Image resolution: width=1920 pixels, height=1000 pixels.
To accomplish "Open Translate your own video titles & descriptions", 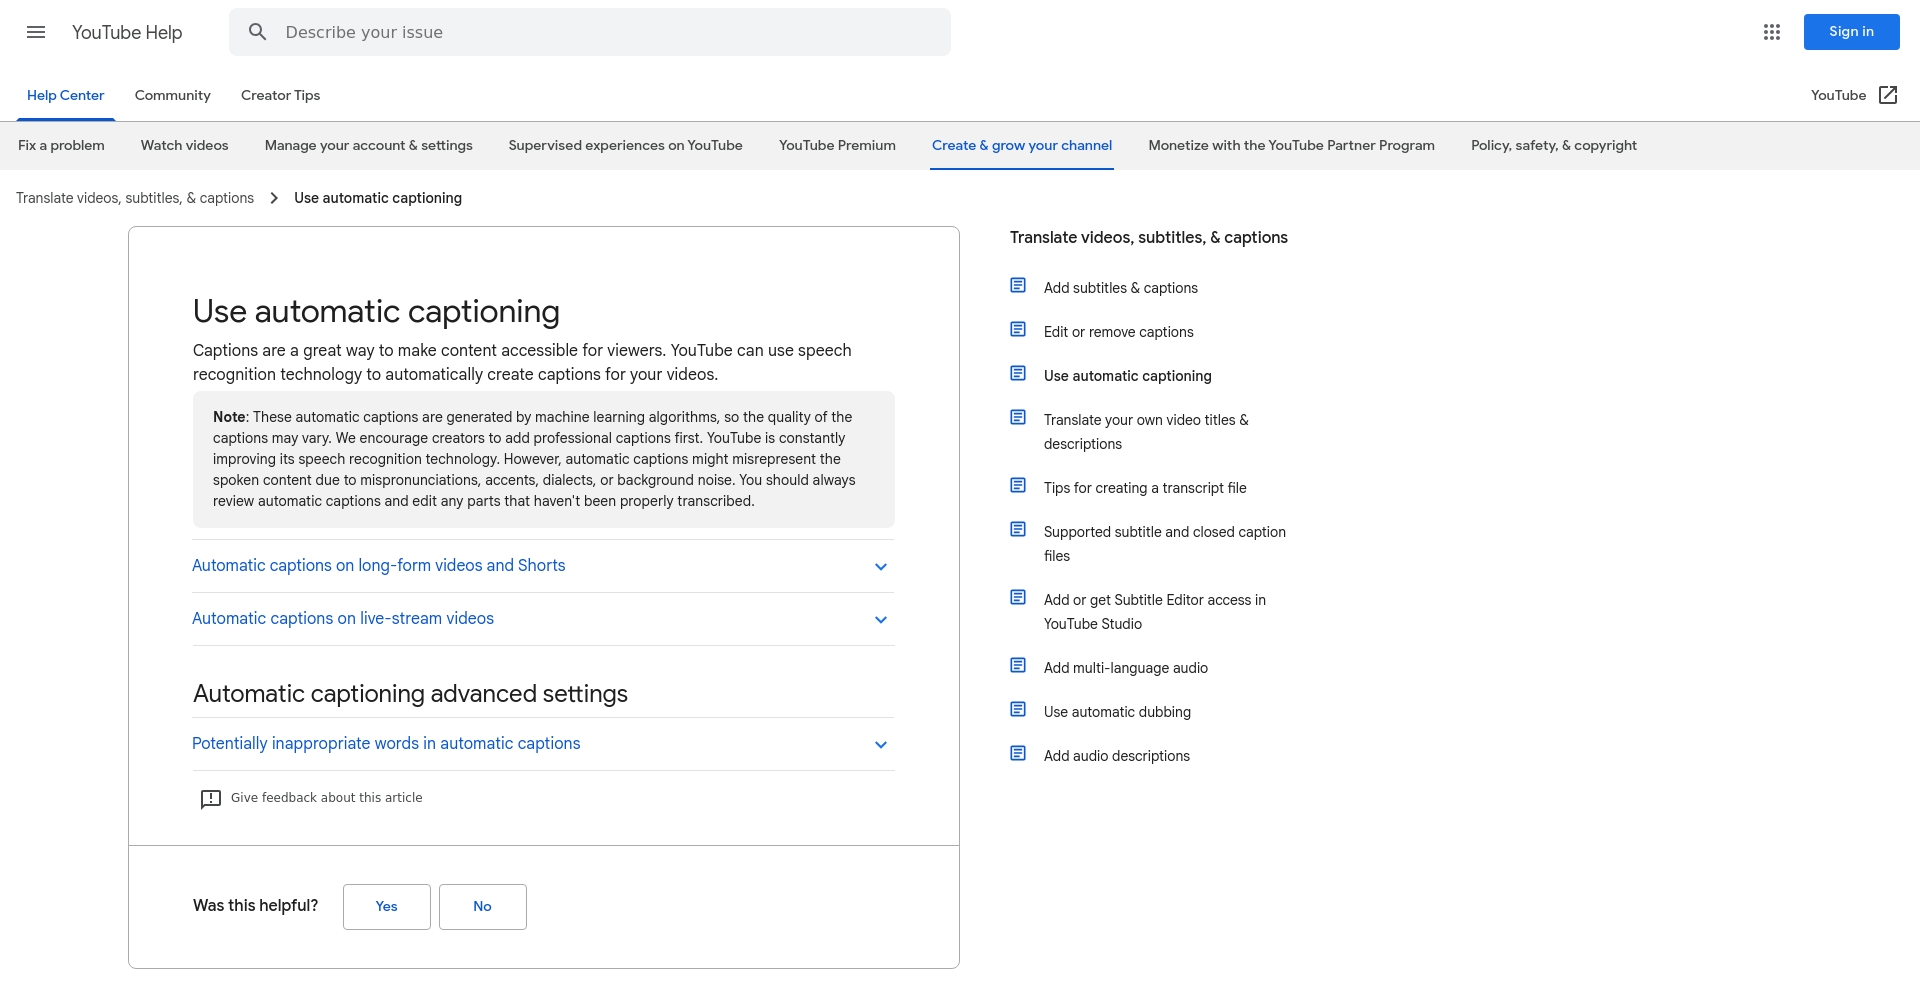I will (x=1146, y=432).
